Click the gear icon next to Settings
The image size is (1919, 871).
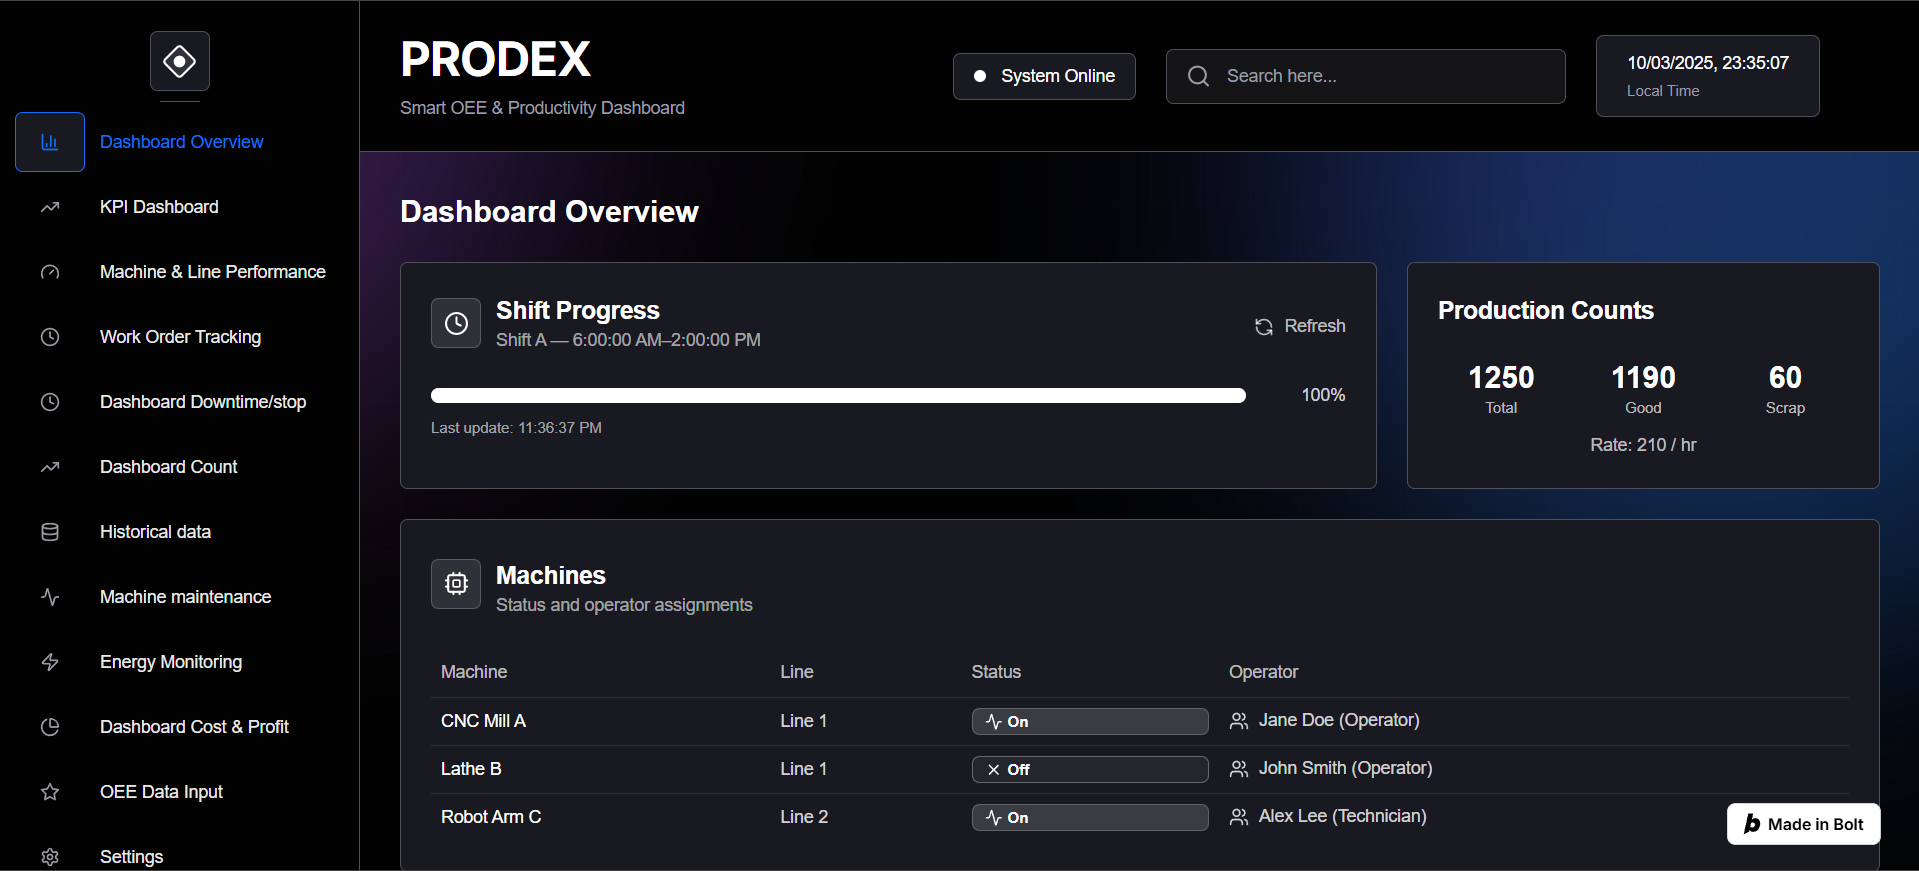tap(50, 857)
